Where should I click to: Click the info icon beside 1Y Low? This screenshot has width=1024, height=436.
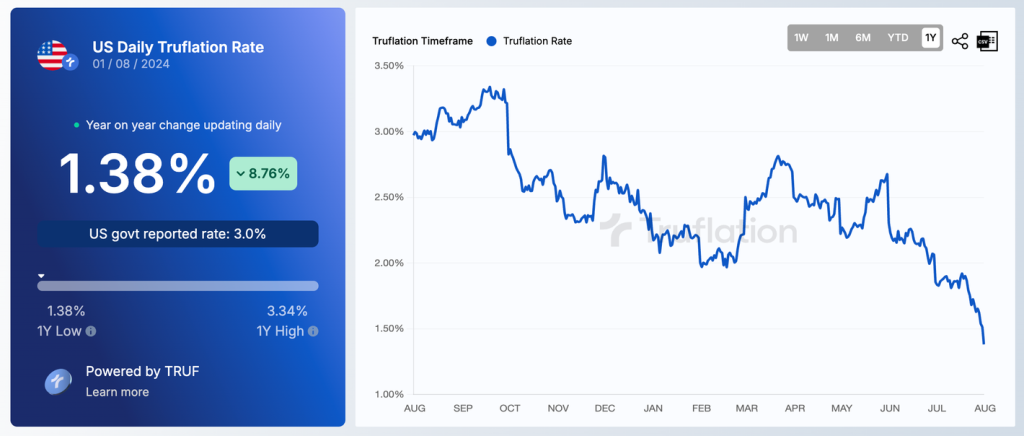click(x=91, y=331)
